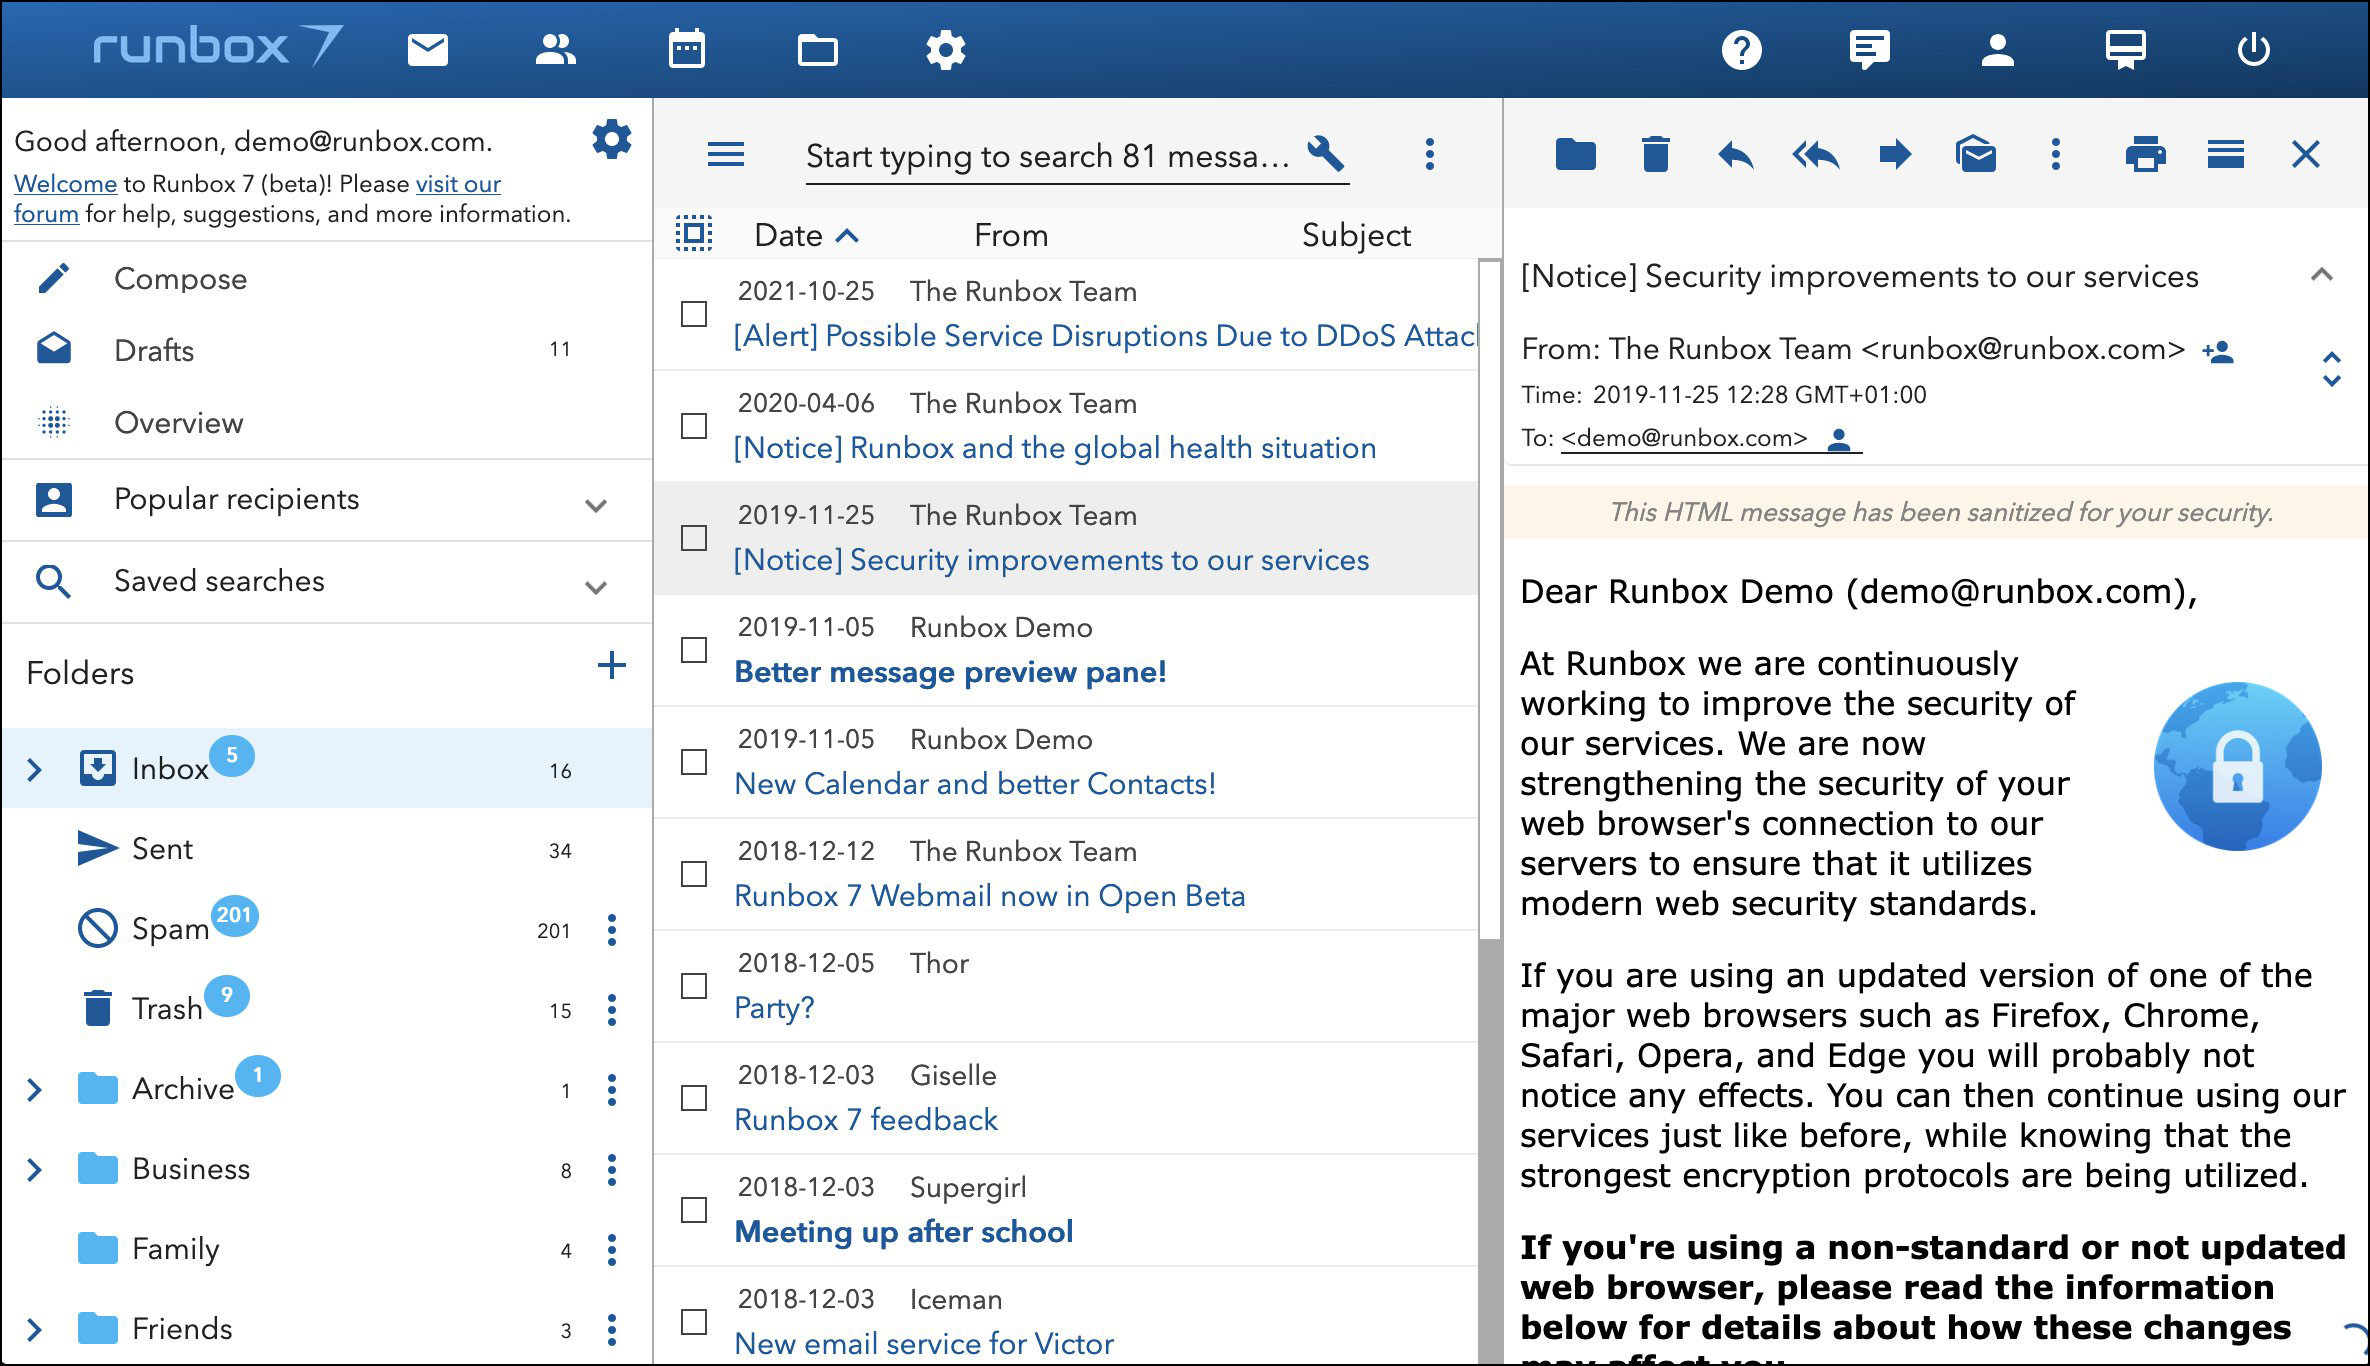The width and height of the screenshot is (2370, 1366).
Task: Check the global health situation message
Action: click(x=693, y=426)
